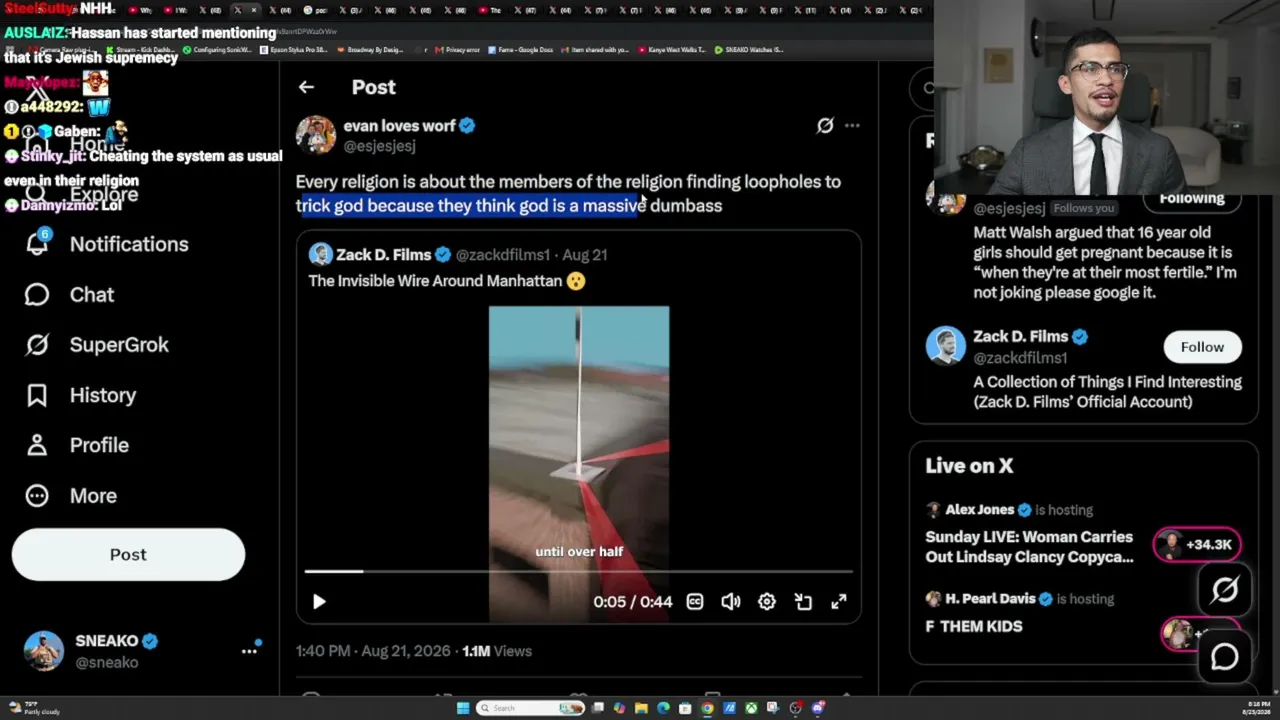Screen dimensions: 1280x720
Task: Open Profile in sidebar
Action: [x=78, y=445]
